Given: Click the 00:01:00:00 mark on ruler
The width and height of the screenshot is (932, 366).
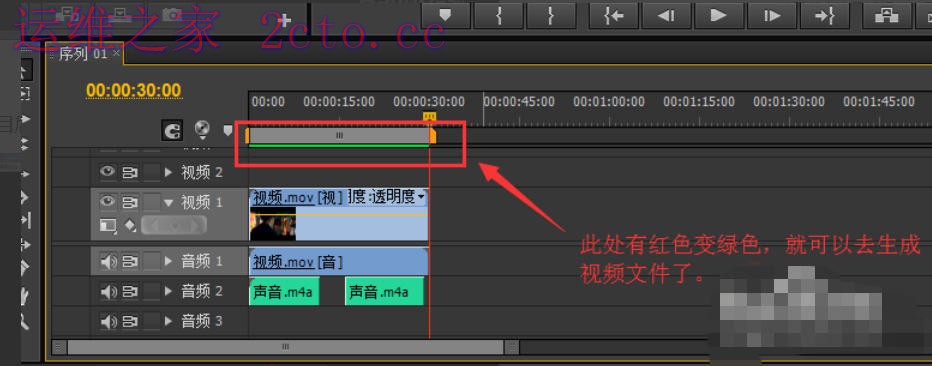Looking at the screenshot, I should [609, 102].
